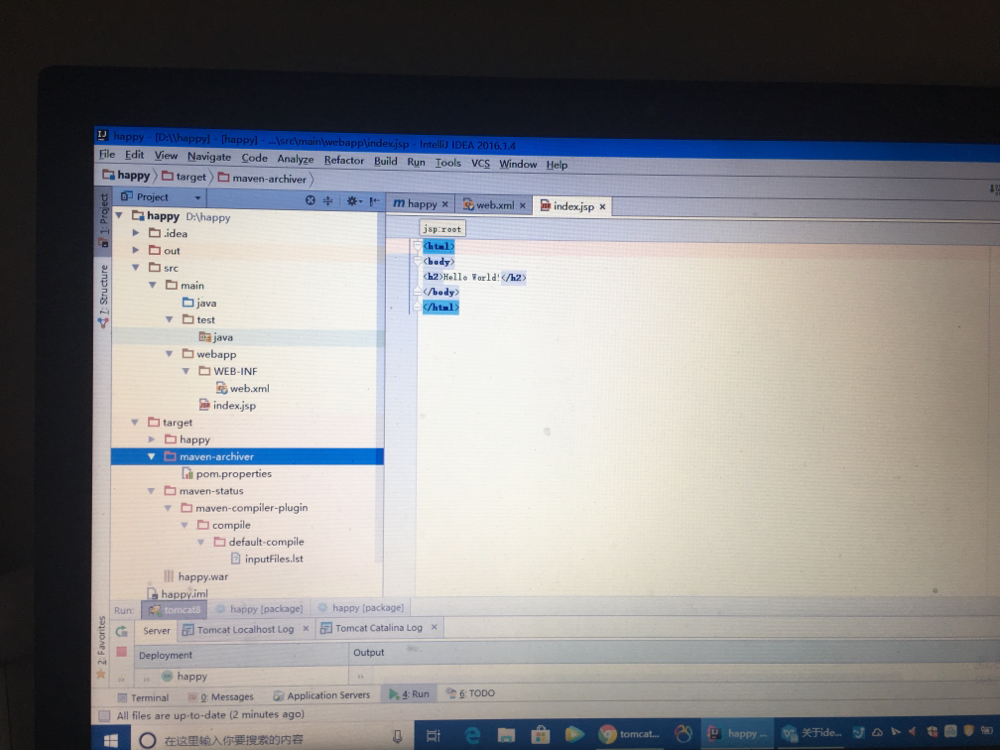Click the rerun Tomcat server icon
Screen dimensions: 1001x751
[x=121, y=631]
